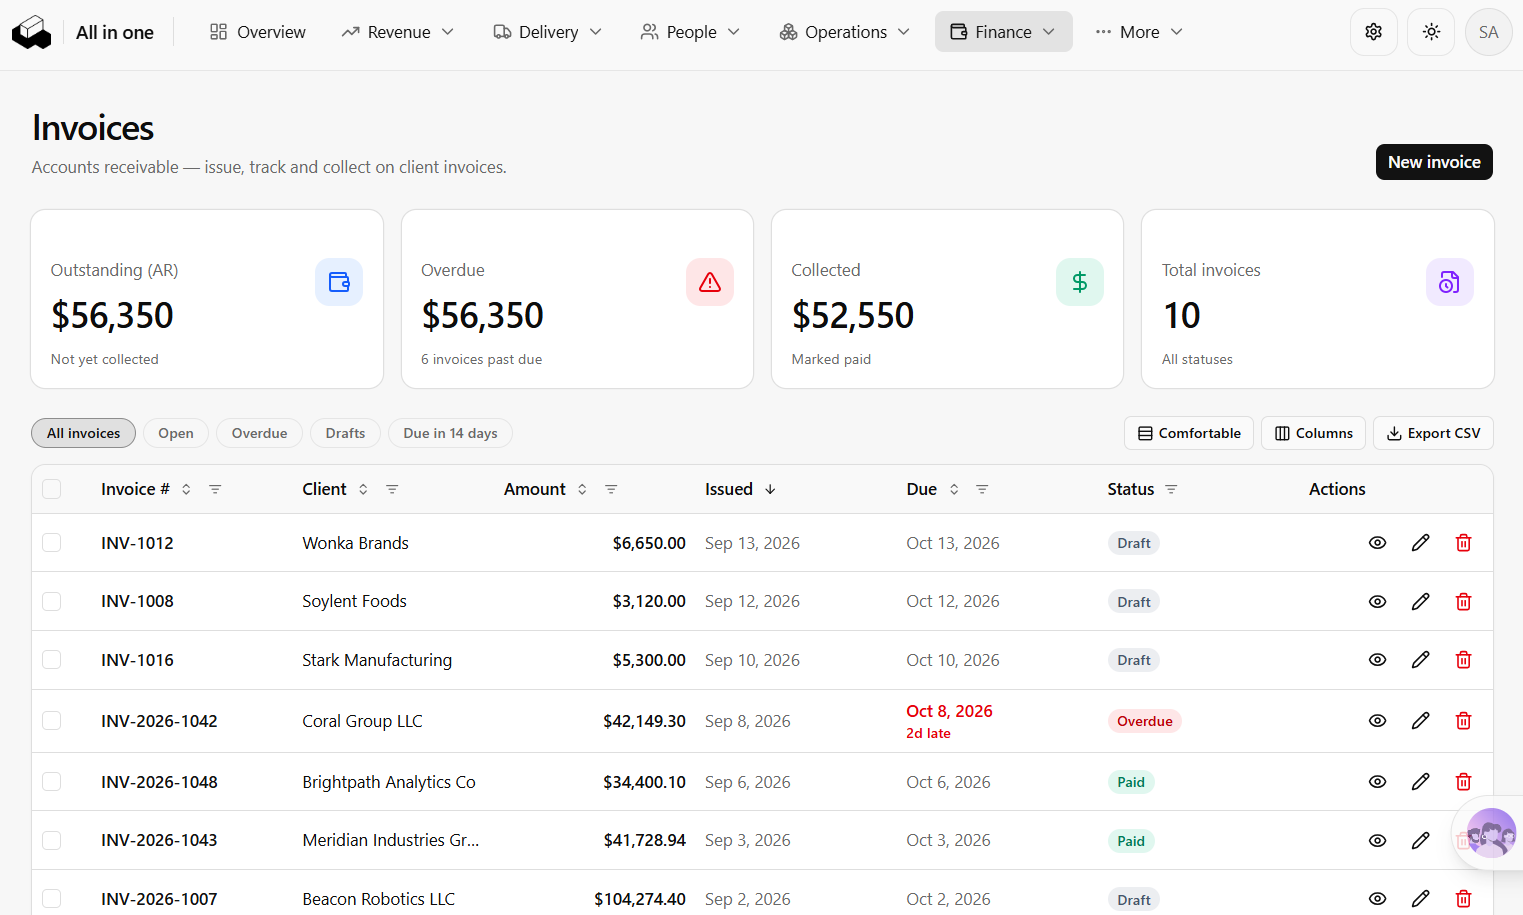Filter by Due in 14 days
This screenshot has width=1523, height=915.
pos(450,433)
